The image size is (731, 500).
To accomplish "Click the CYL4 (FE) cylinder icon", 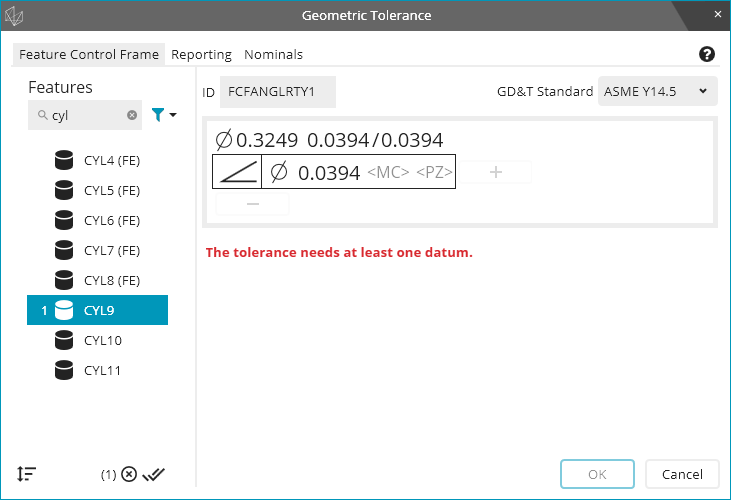I will pyautogui.click(x=65, y=160).
